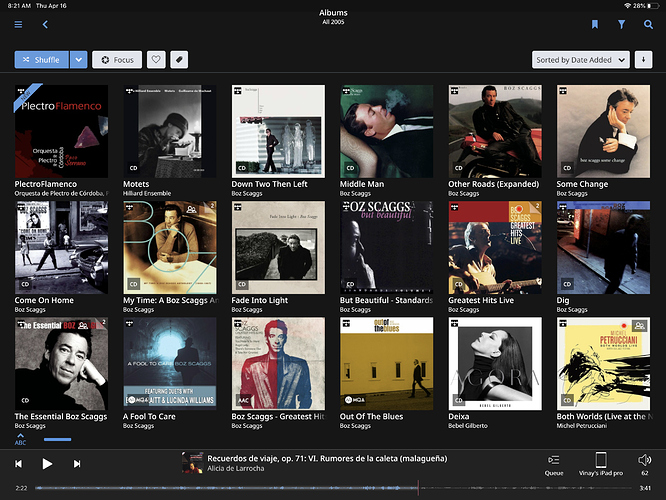Viewport: 666px width, 500px height.
Task: Open the Focus filter button
Action: [x=117, y=60]
